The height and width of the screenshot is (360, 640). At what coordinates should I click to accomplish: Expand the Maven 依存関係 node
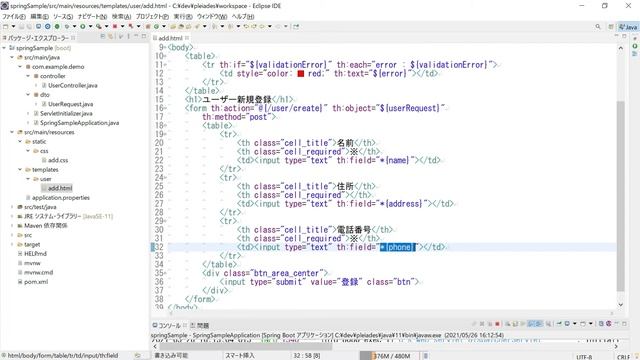12,226
